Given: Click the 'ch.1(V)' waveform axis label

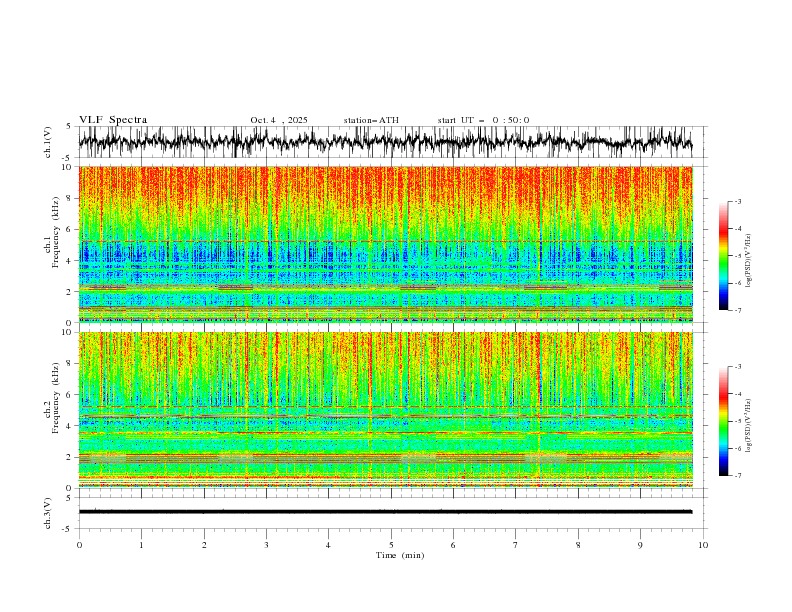Looking at the screenshot, I should [x=48, y=142].
